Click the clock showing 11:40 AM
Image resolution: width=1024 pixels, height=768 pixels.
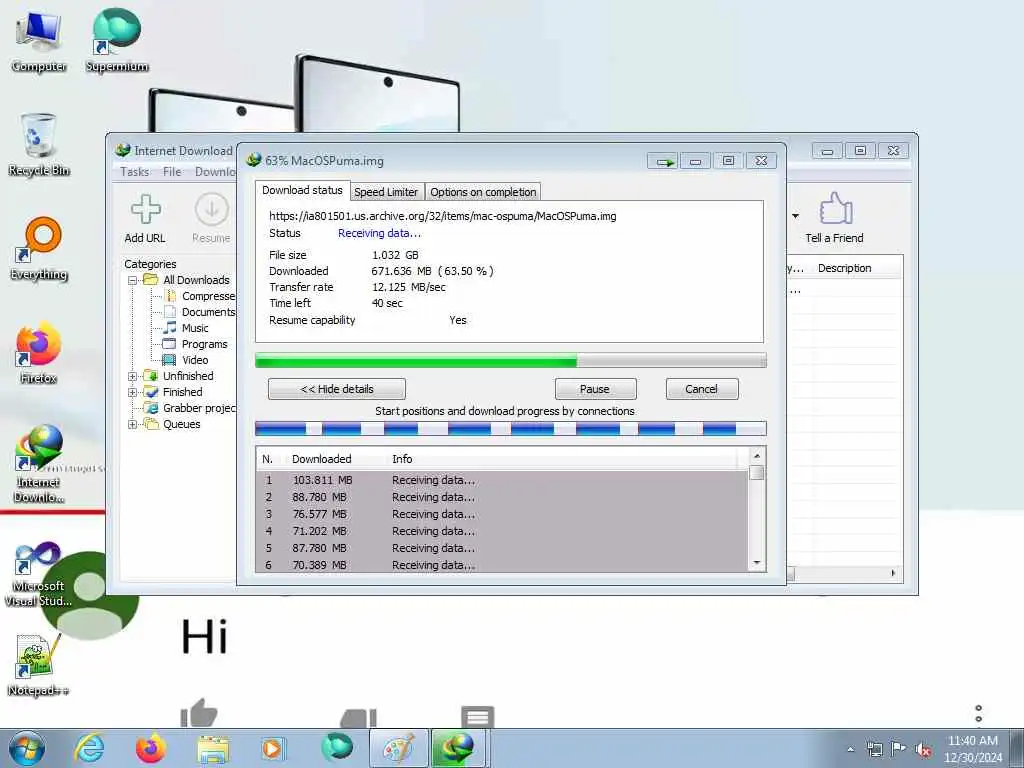pos(972,741)
